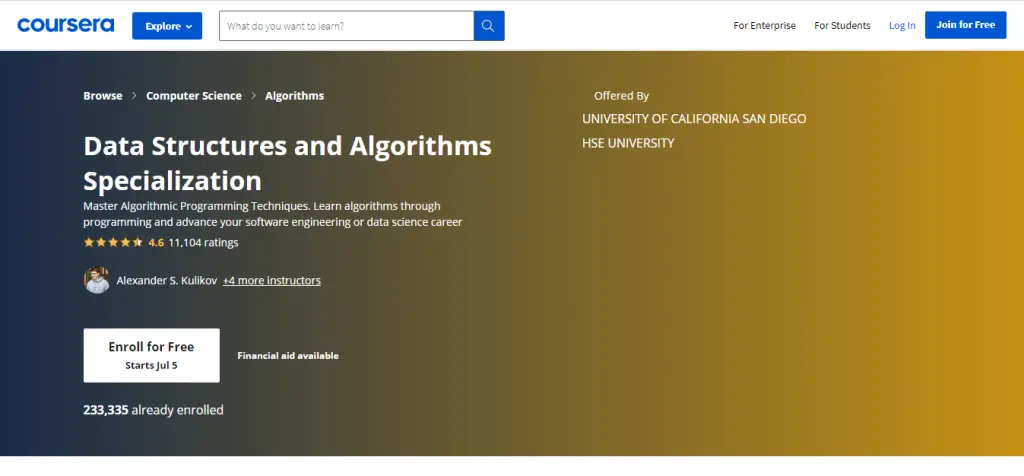
Task: Click the star rating icons
Action: (x=112, y=242)
